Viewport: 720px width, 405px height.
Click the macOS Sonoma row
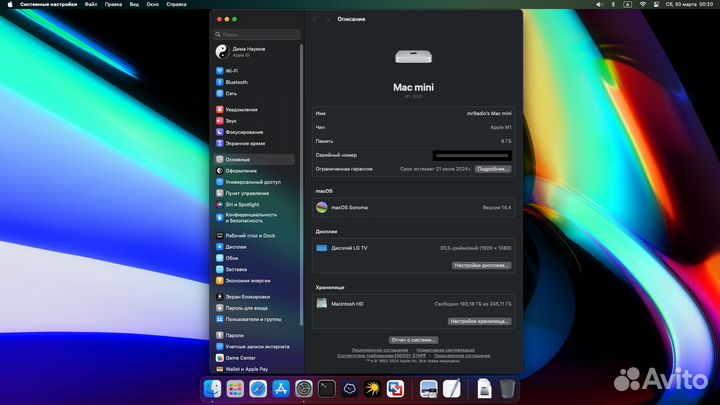413,208
